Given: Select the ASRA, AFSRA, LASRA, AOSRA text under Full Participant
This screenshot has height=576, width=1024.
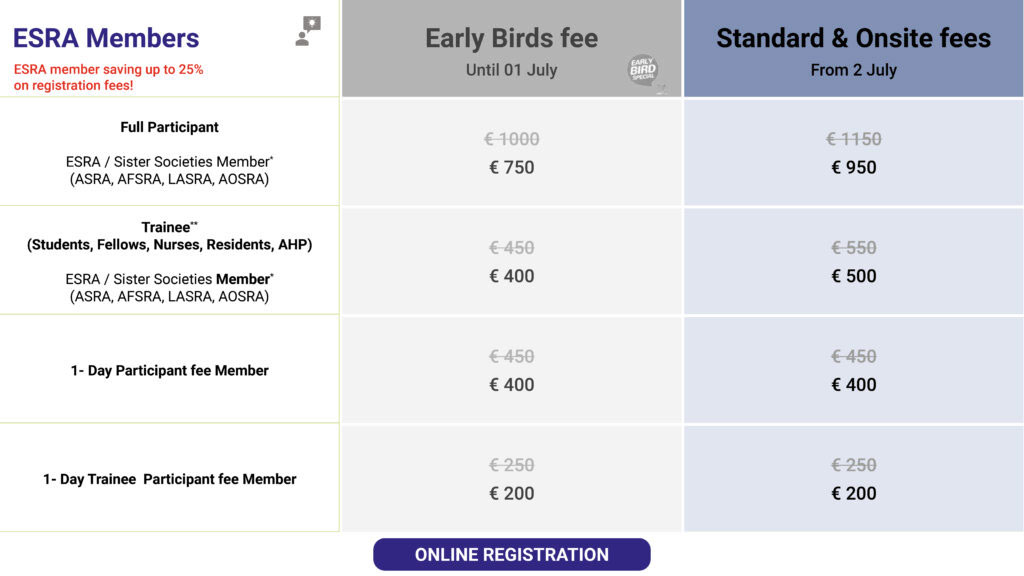Looking at the screenshot, I should 169,180.
